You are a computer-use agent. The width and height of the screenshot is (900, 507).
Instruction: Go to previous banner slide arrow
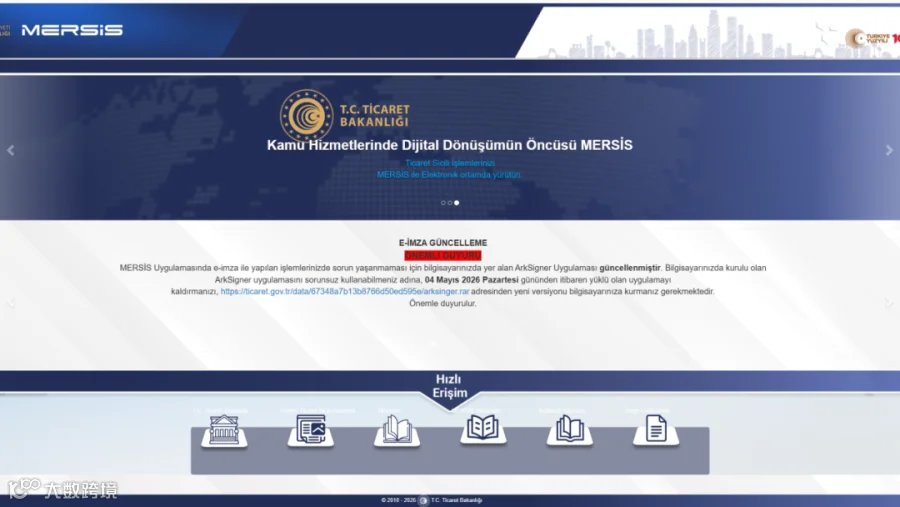coord(10,150)
